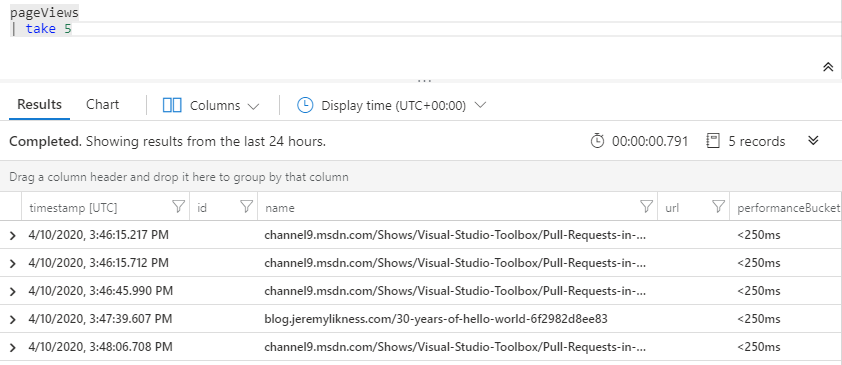Expand the 3:47:39.607 PM row
Screen dimensions: 842x365
(13, 319)
